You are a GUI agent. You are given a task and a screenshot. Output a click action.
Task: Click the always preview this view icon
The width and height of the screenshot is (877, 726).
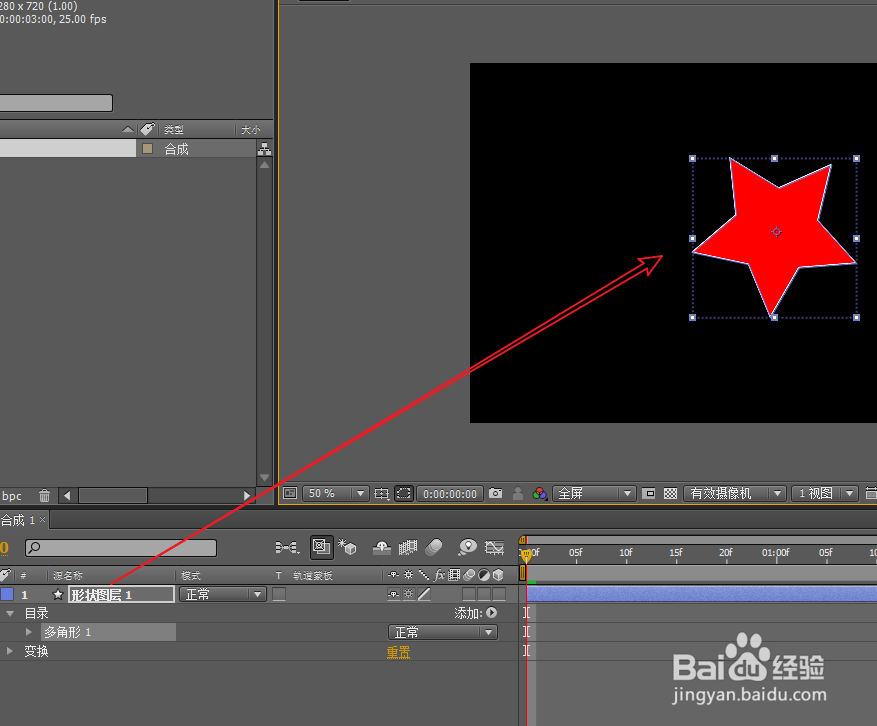click(x=290, y=493)
